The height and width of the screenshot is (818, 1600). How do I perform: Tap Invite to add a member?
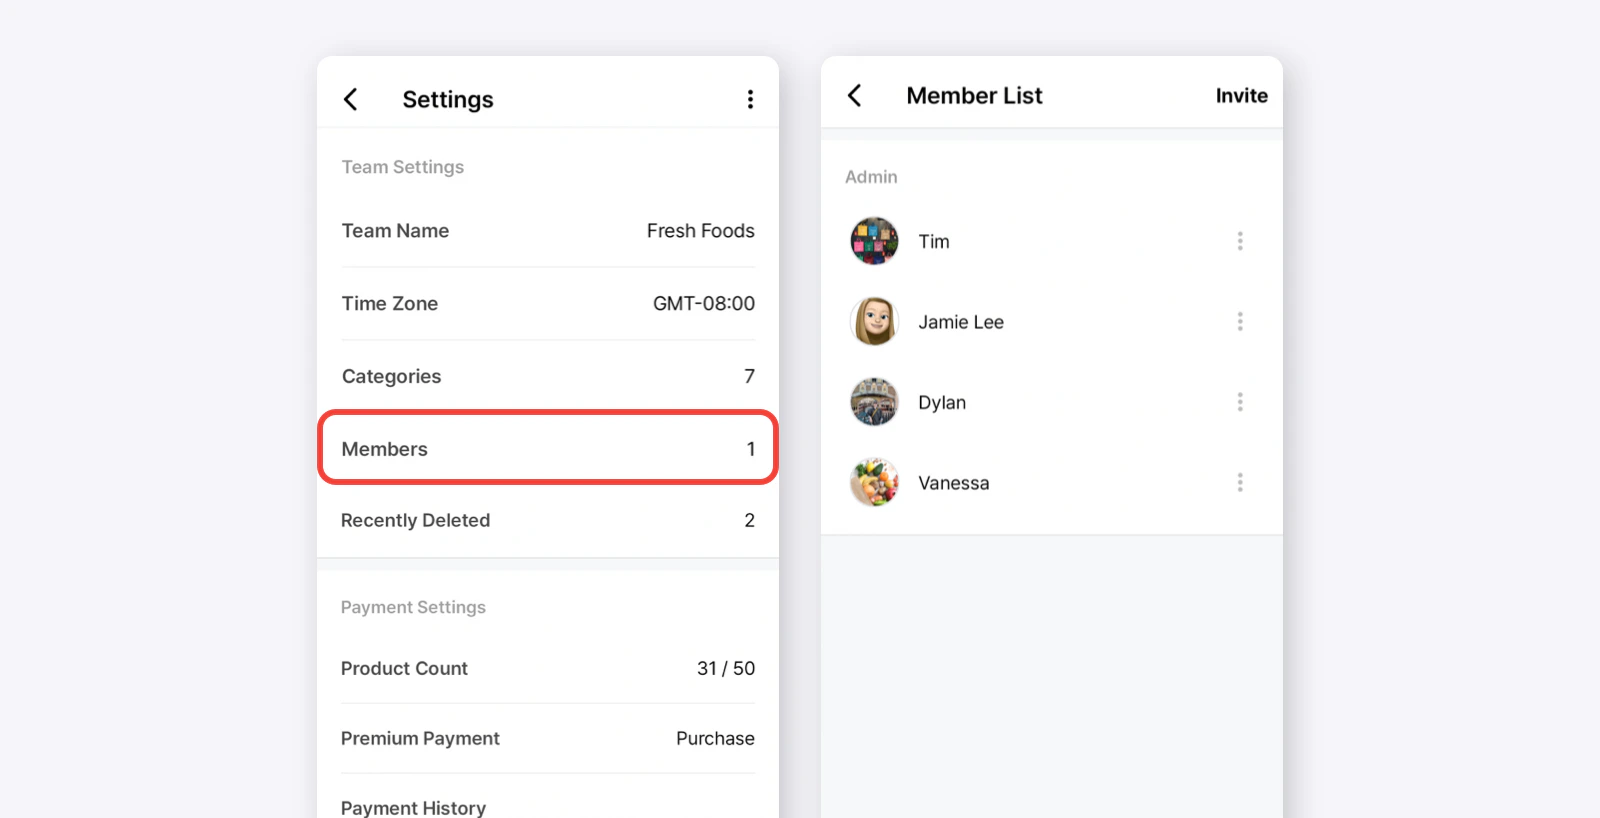1240,95
